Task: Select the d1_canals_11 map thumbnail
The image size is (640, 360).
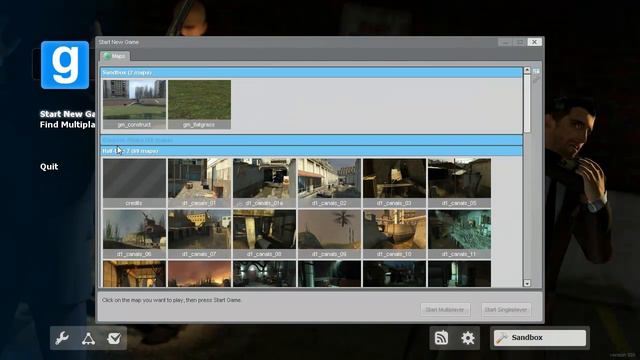Action: tap(459, 234)
